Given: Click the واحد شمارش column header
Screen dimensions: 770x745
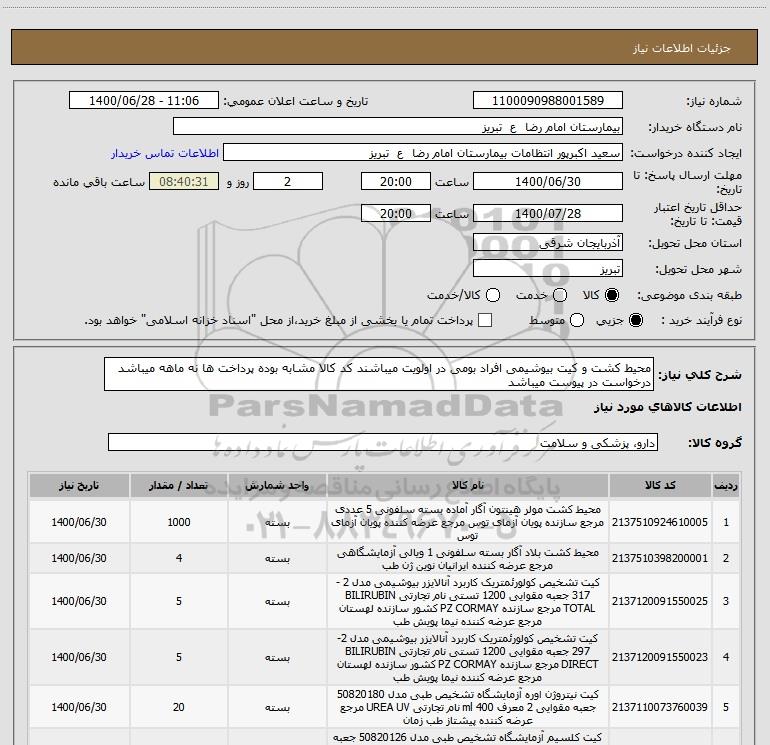Looking at the screenshot, I should [x=277, y=485].
